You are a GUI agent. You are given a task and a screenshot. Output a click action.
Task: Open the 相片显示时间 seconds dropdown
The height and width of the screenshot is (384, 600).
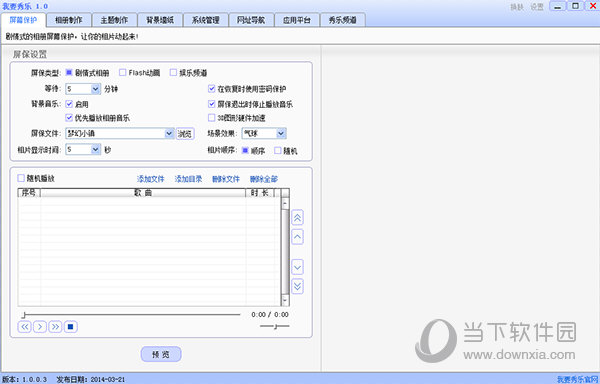(x=96, y=149)
